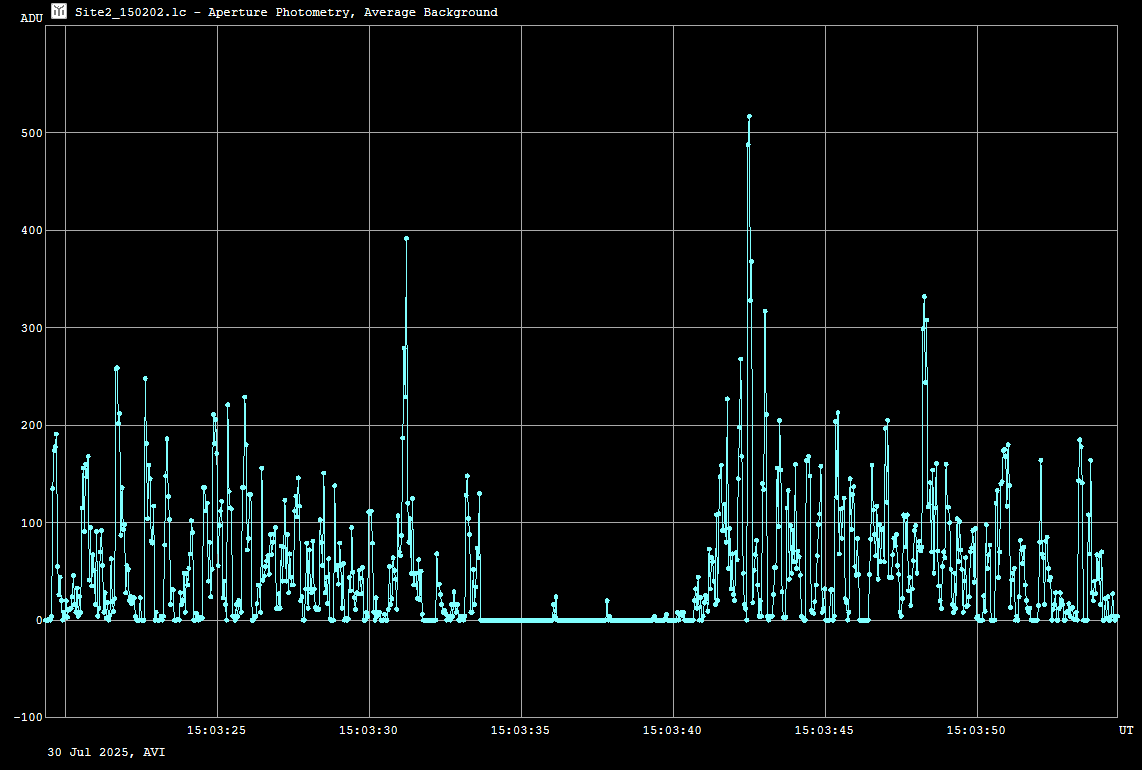Select the peak near 330 ADU after 15:03:45
Screen dimensions: 1142x770
pyautogui.click(x=924, y=297)
